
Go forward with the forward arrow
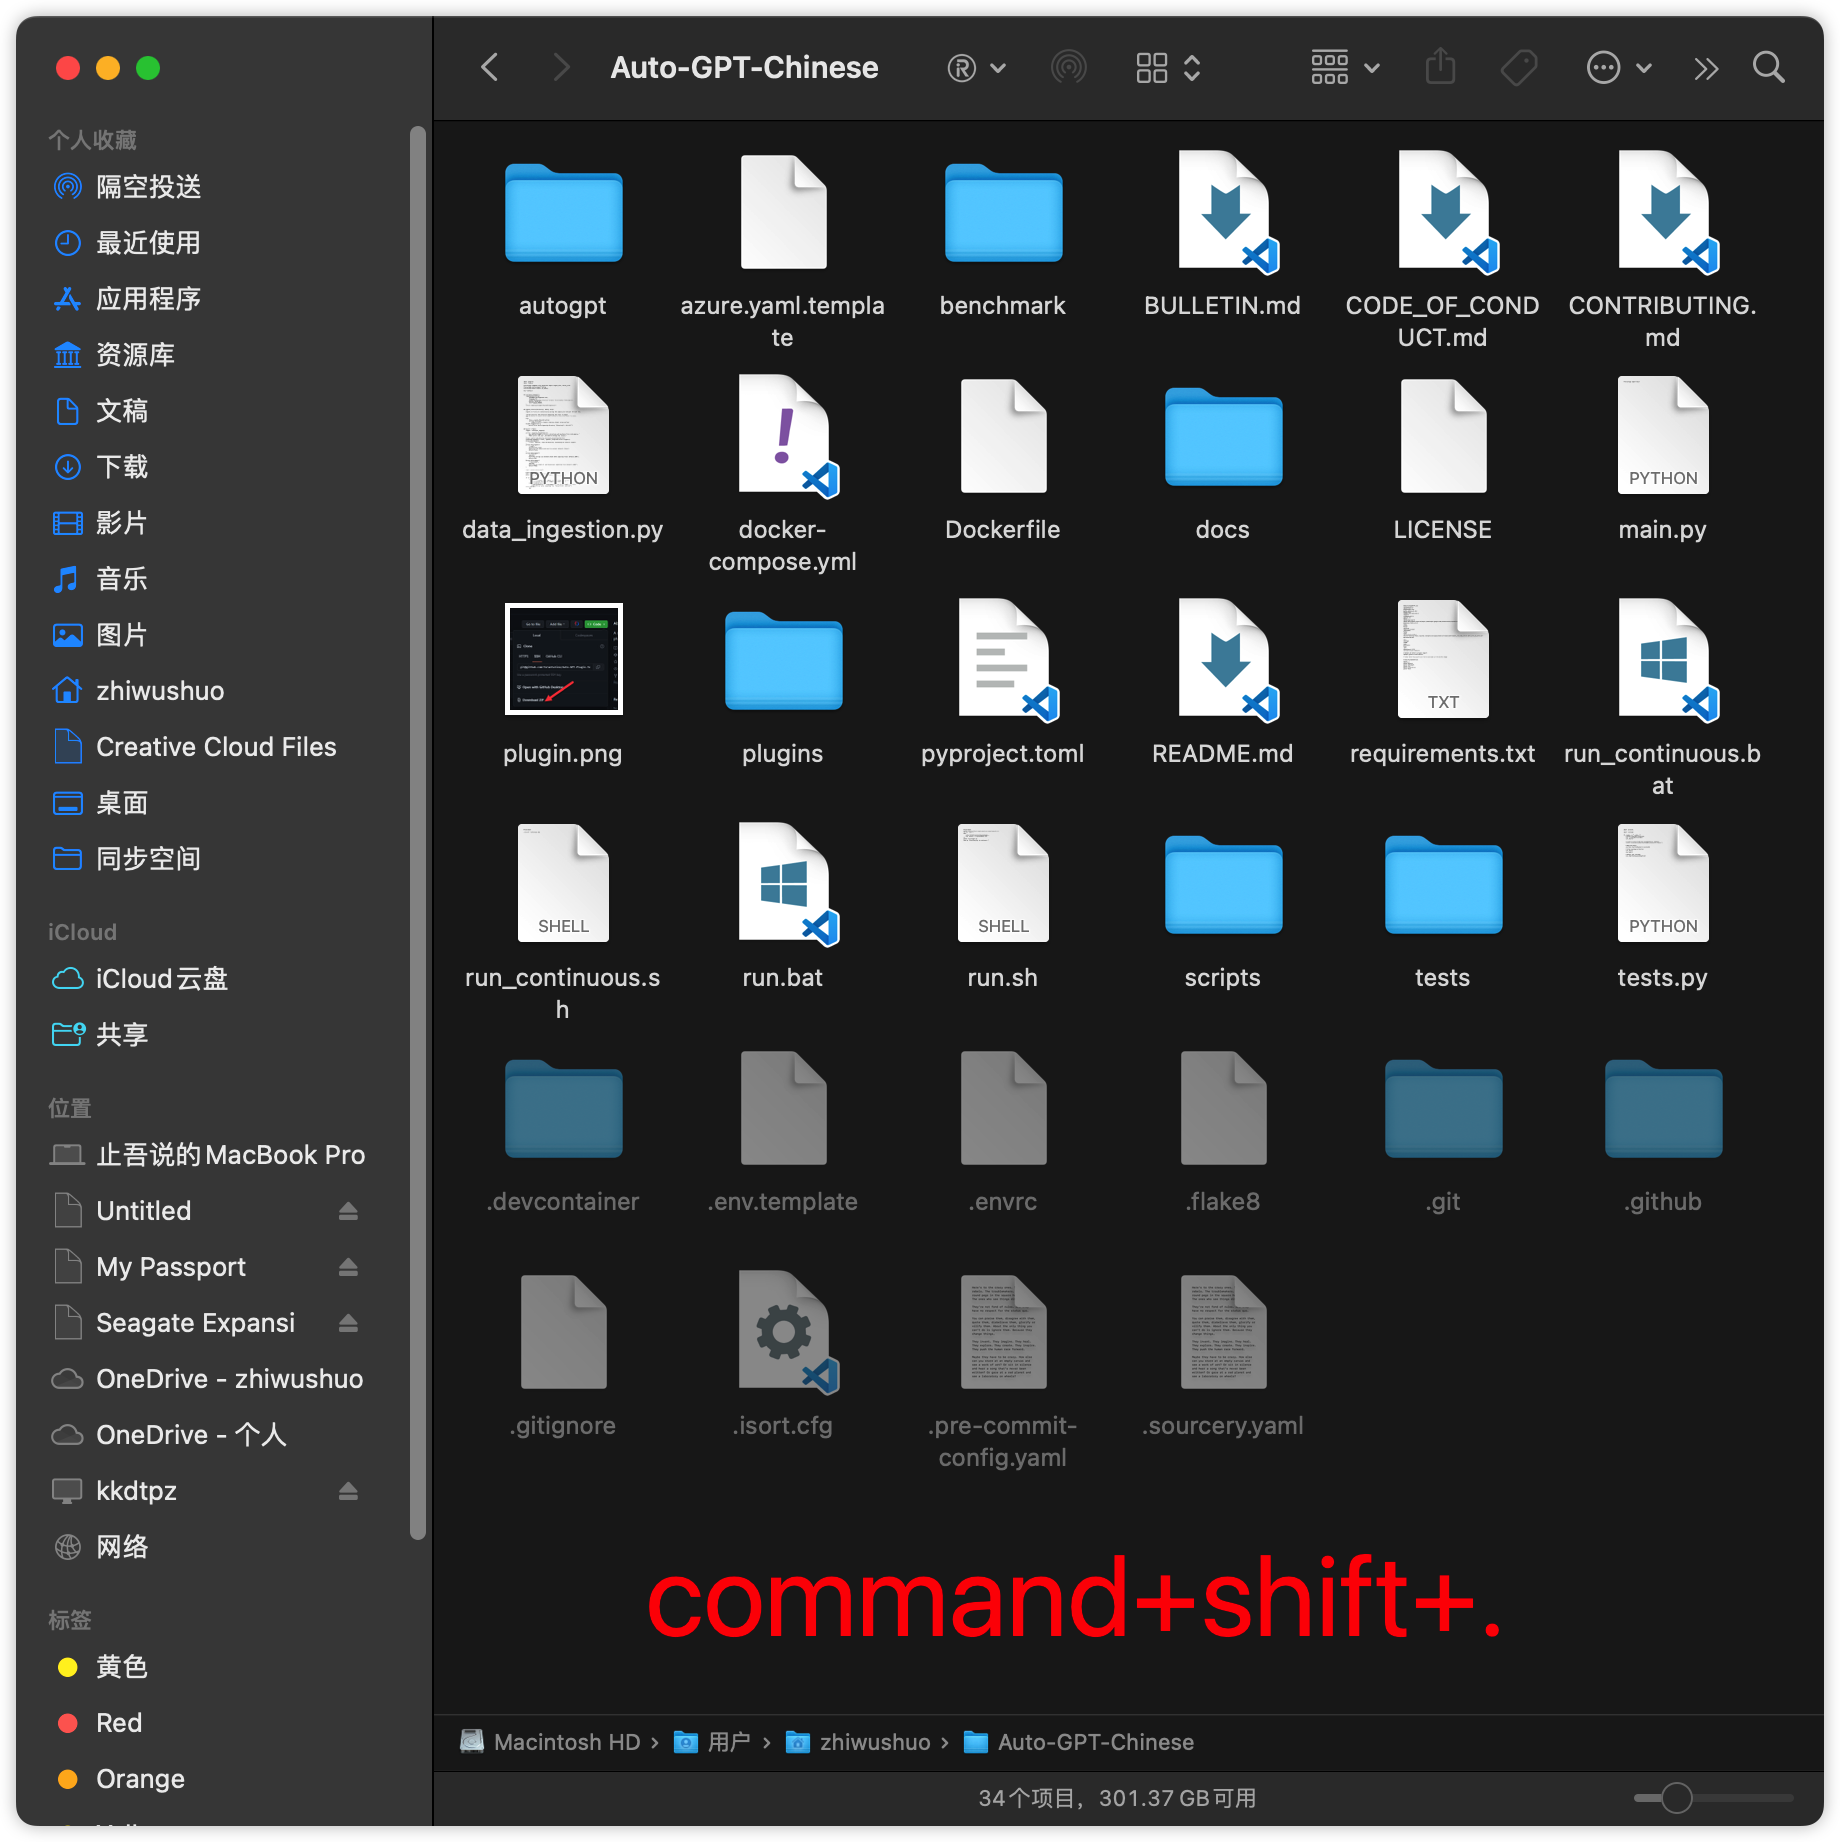tap(561, 68)
